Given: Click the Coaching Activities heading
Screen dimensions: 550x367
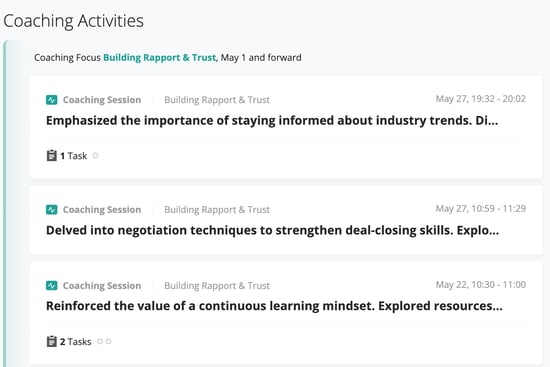Looking at the screenshot, I should point(73,21).
